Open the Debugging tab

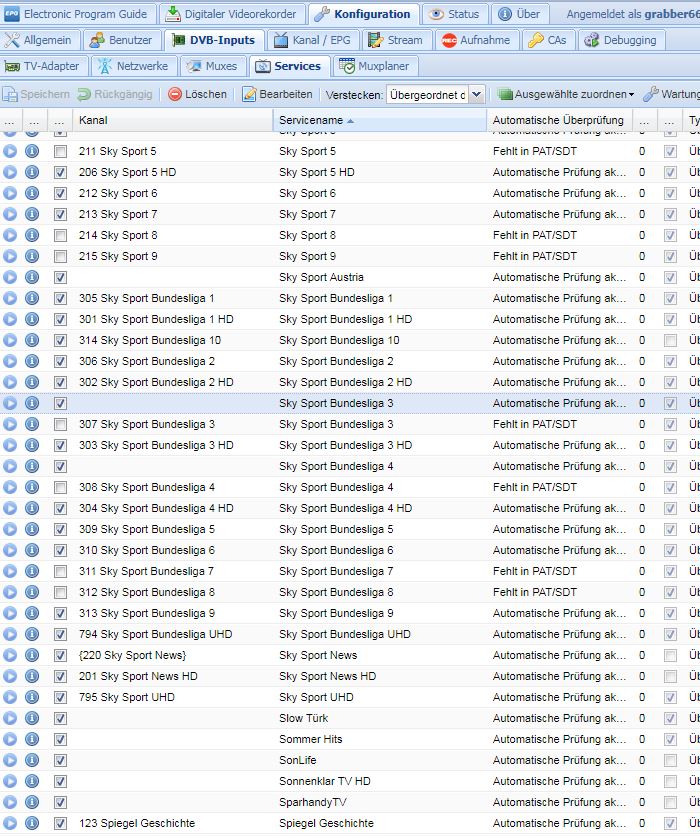621,40
